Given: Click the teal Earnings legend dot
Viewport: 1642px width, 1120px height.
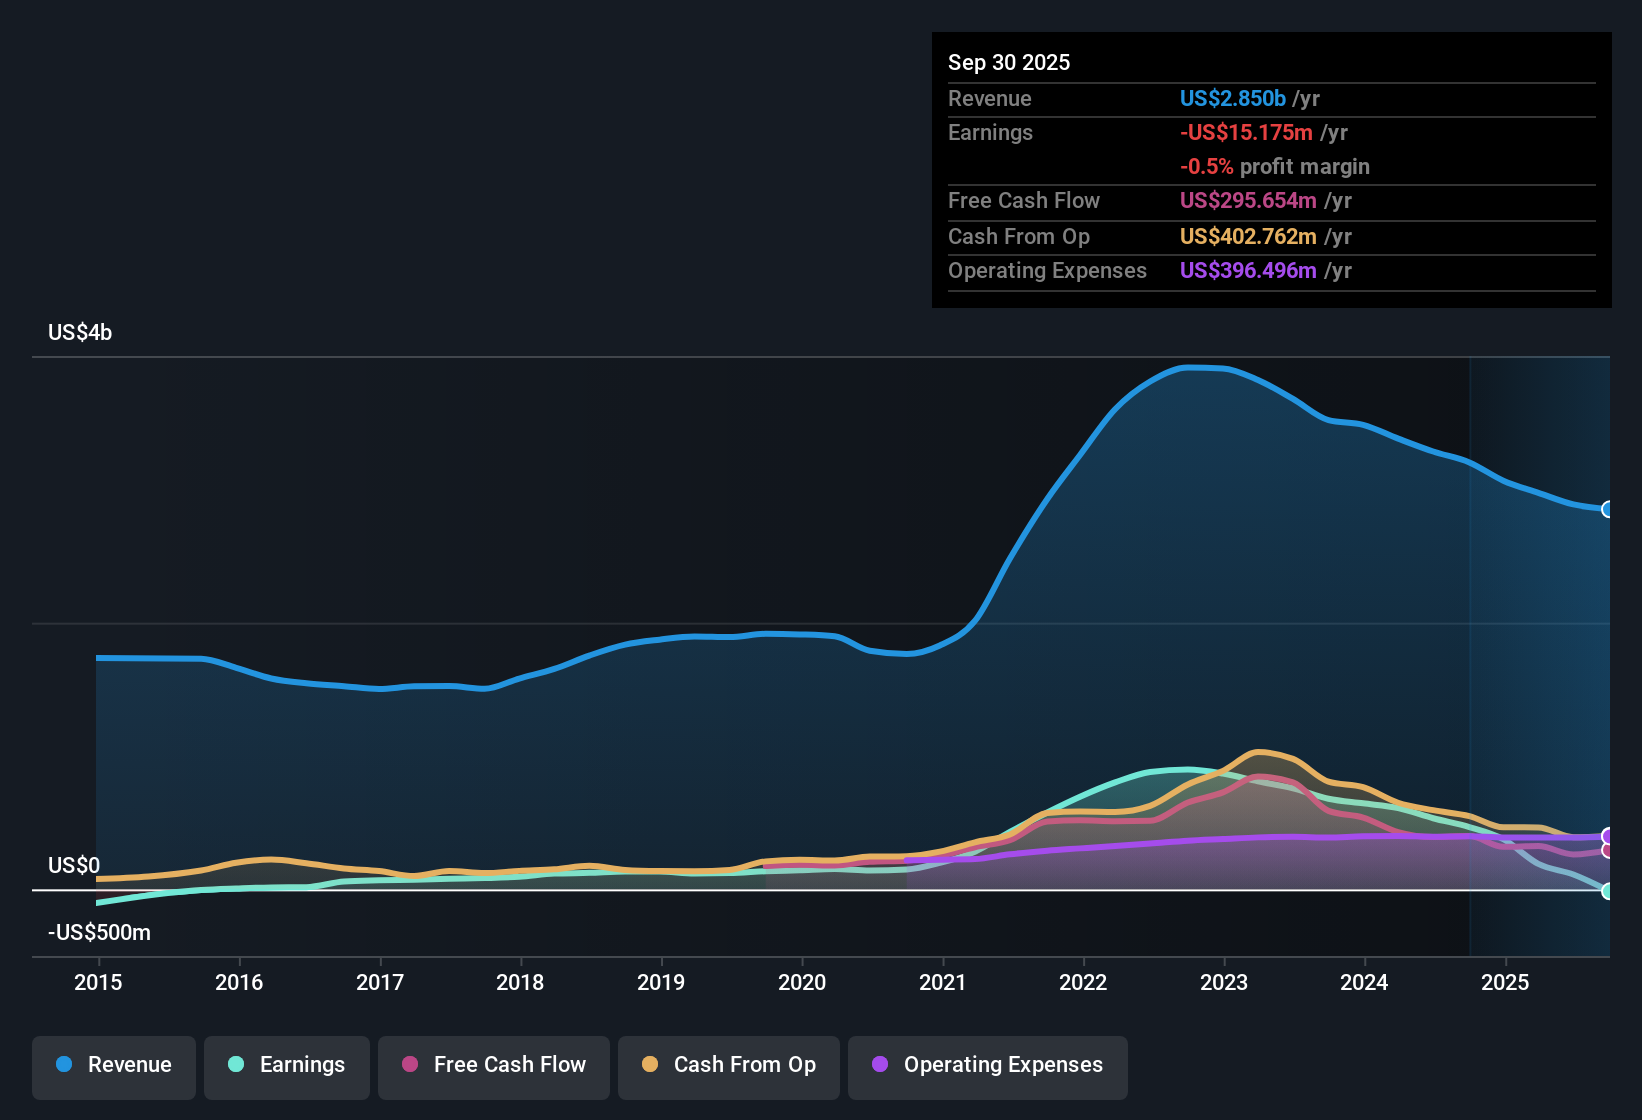Looking at the screenshot, I should coord(236,1065).
